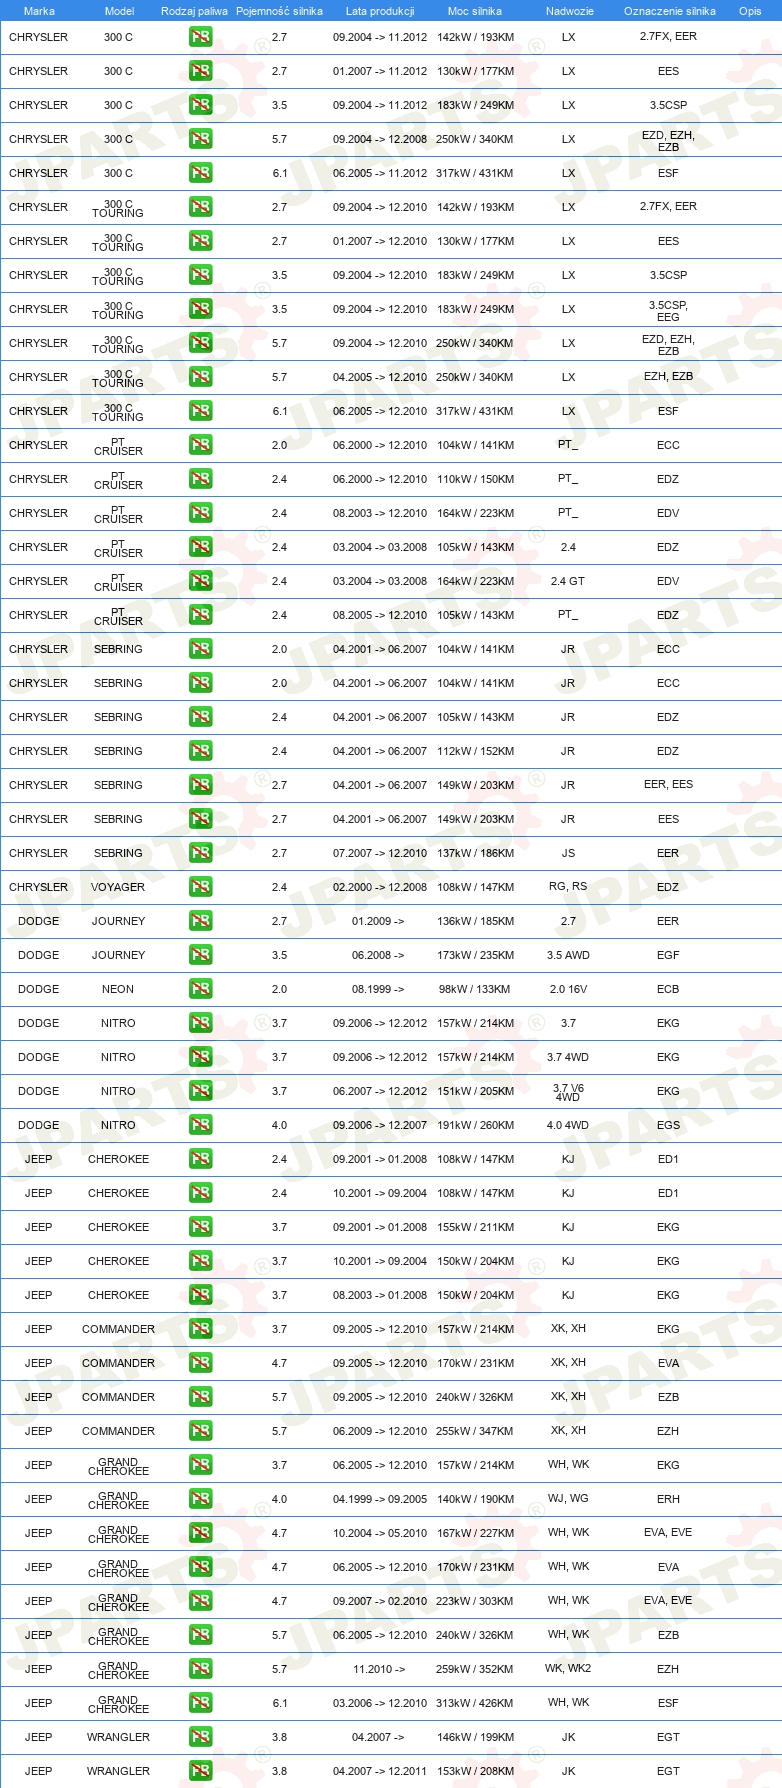Image resolution: width=782 pixels, height=1788 pixels.
Task: Click the 11.2010 -> production date cell
Action: coord(379,1669)
